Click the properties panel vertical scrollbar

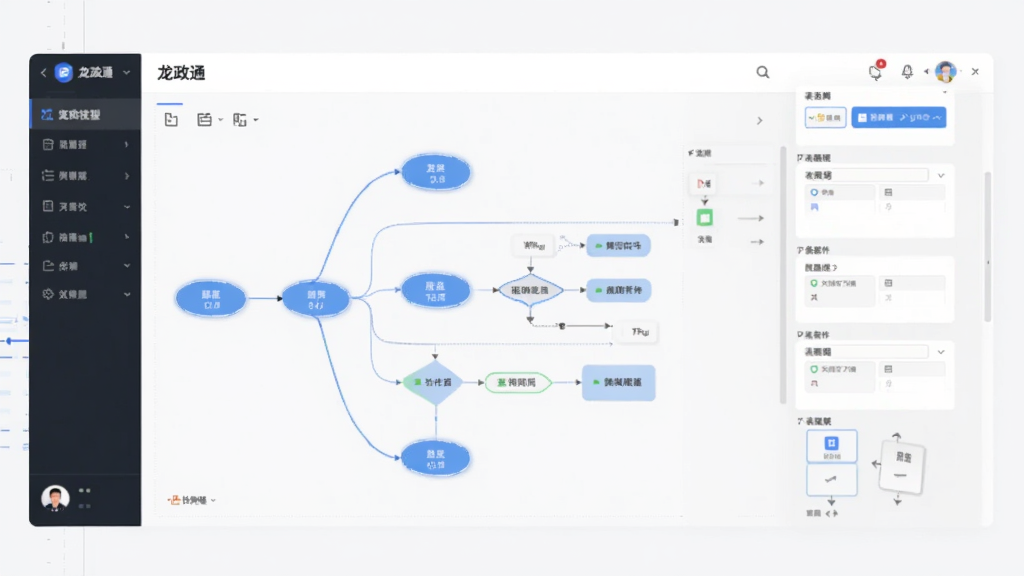(x=987, y=247)
